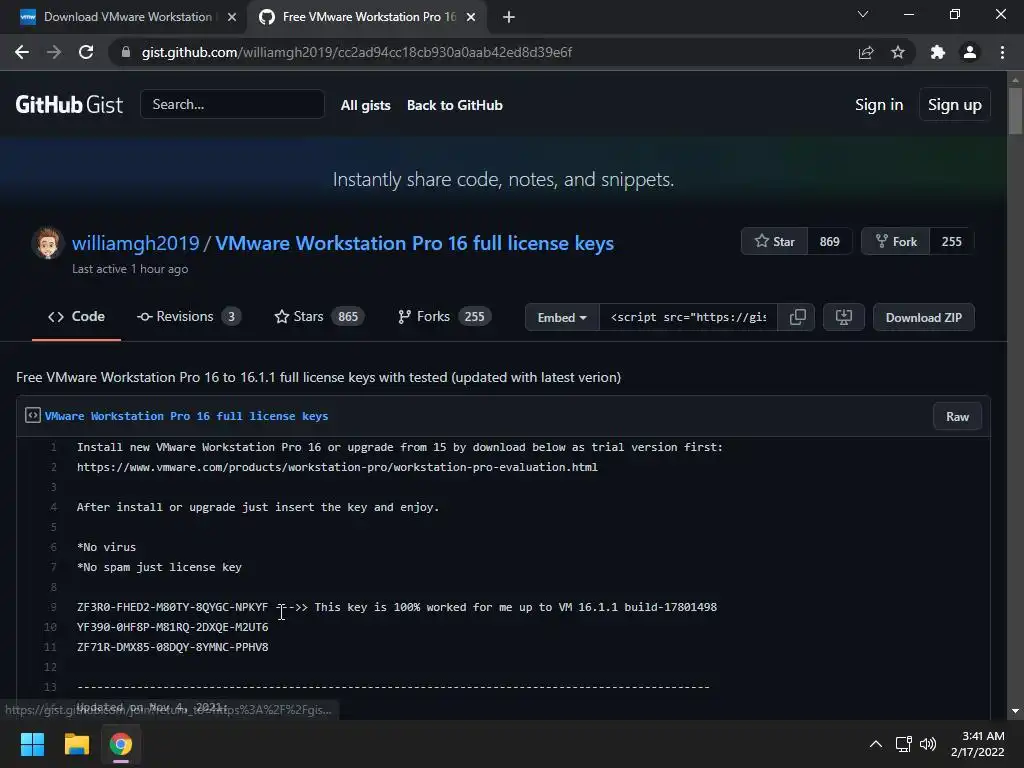
Task: Click the embed script URL field
Action: [x=688, y=317]
